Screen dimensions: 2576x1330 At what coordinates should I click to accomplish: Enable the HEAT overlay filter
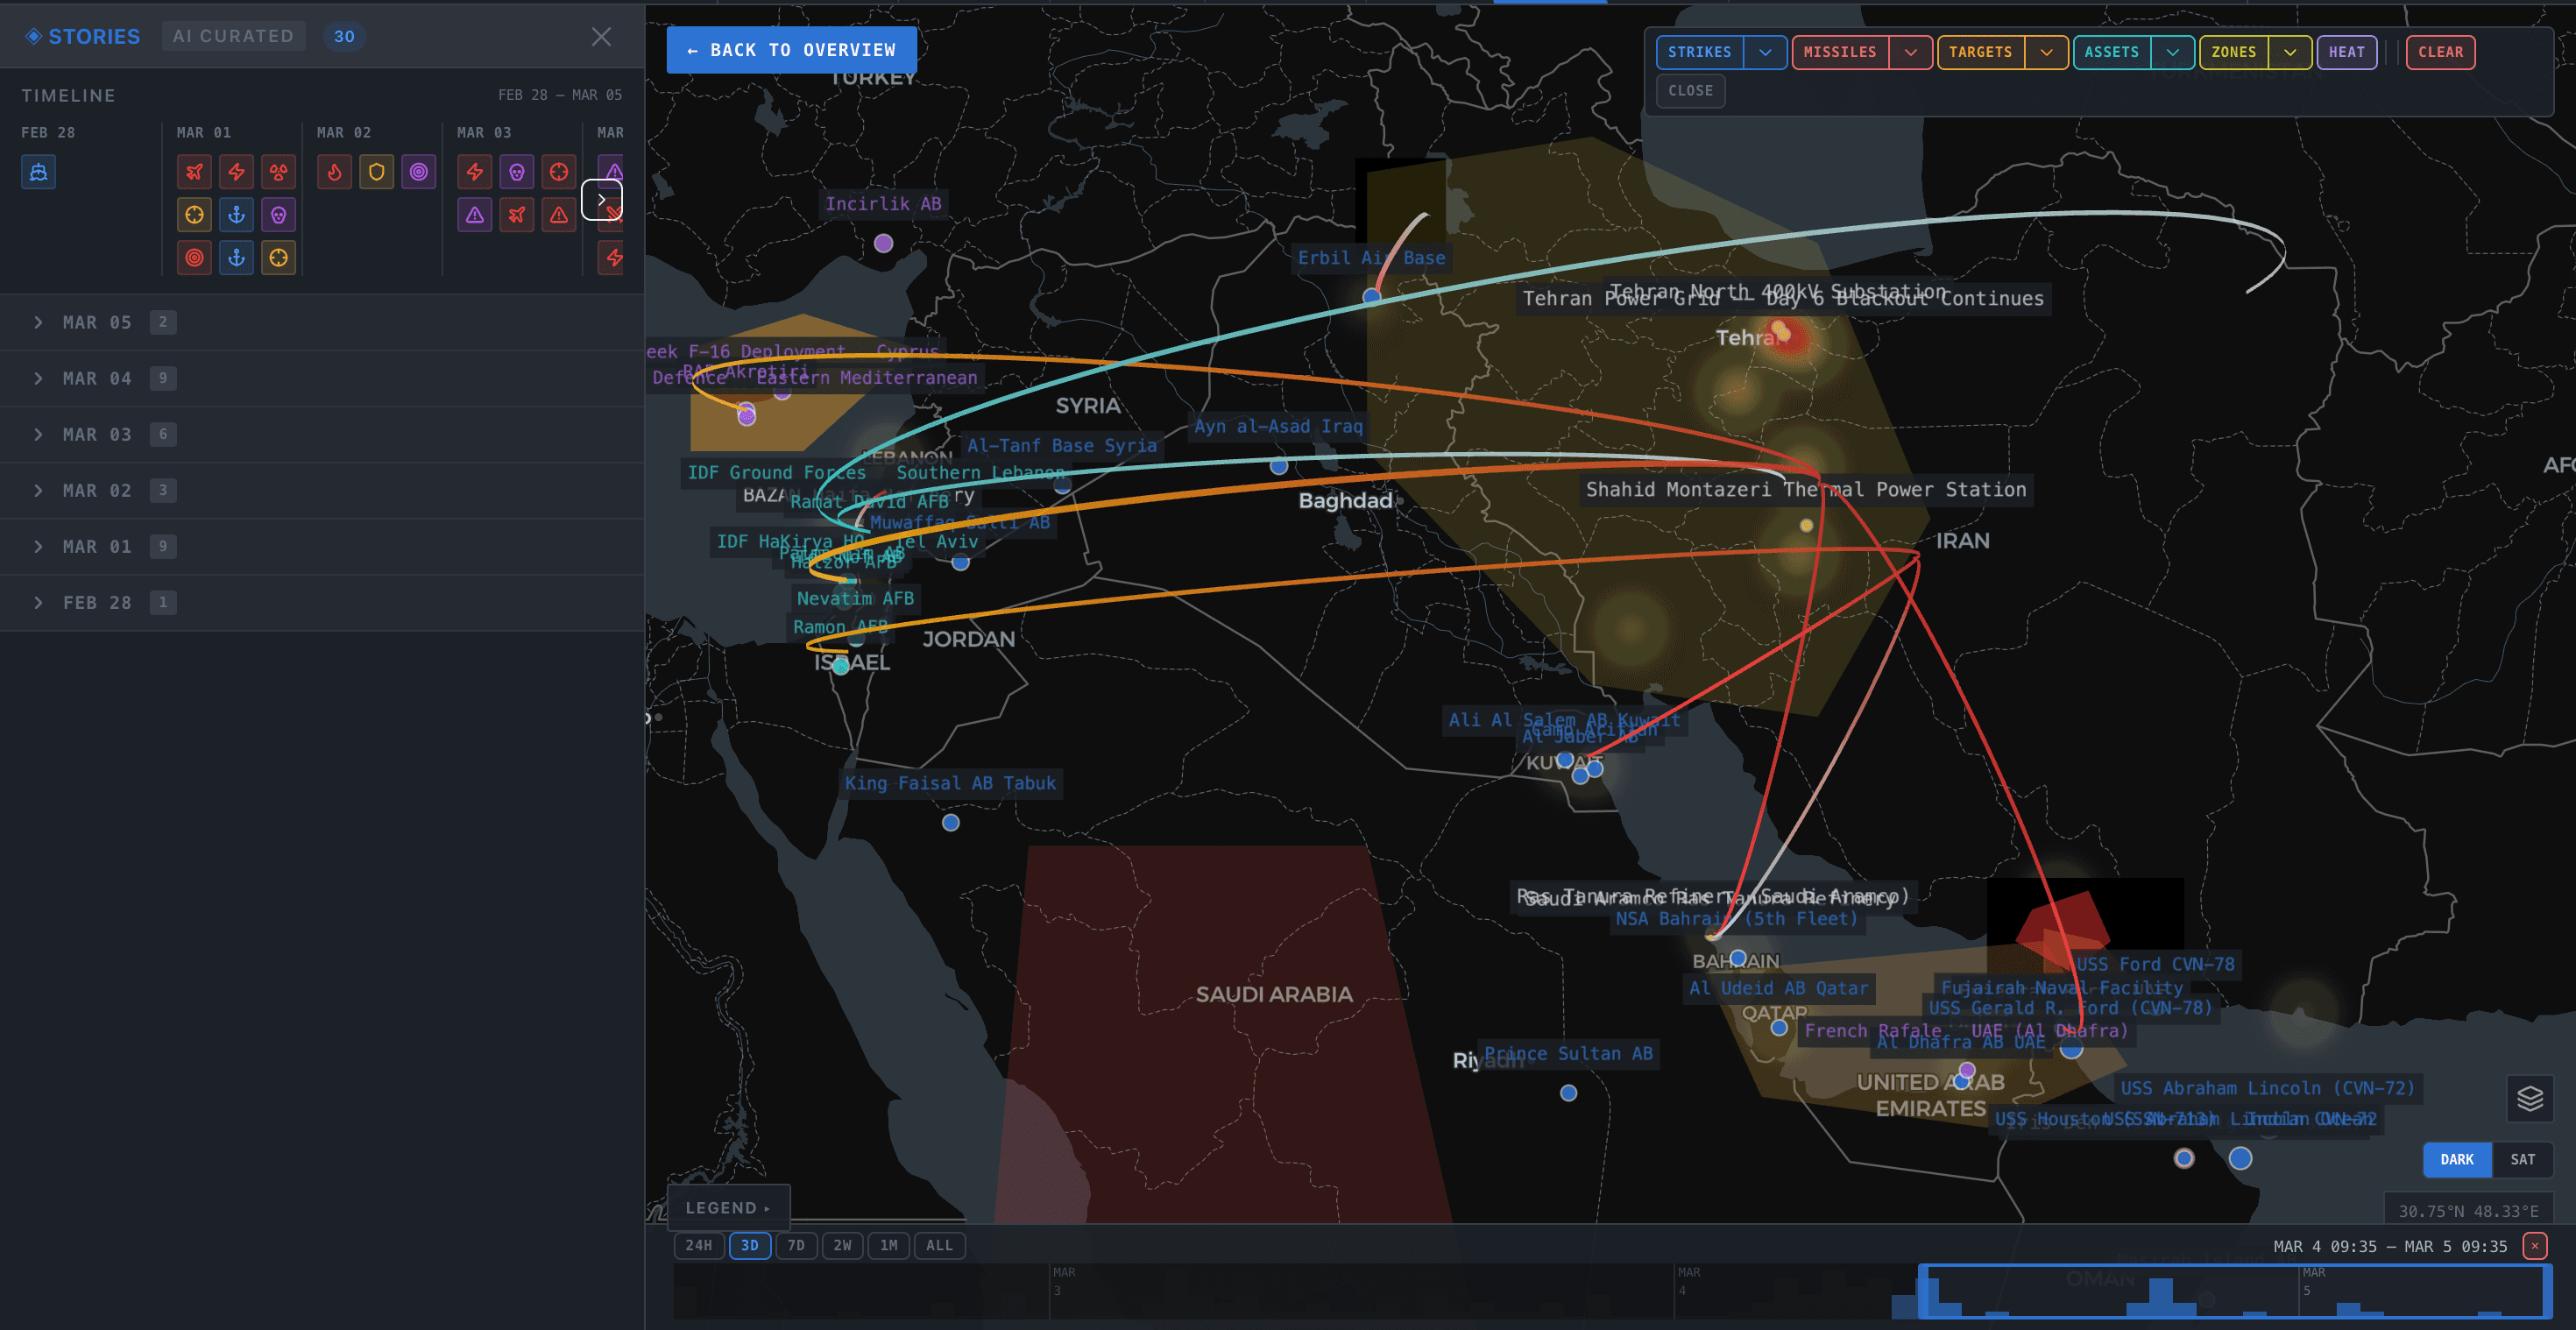[x=2347, y=52]
